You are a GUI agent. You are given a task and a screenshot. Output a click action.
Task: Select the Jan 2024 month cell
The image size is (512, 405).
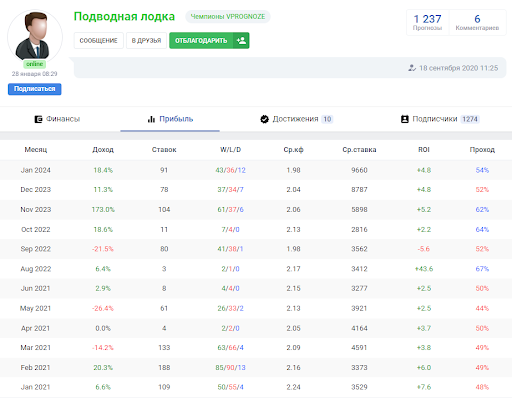(36, 170)
